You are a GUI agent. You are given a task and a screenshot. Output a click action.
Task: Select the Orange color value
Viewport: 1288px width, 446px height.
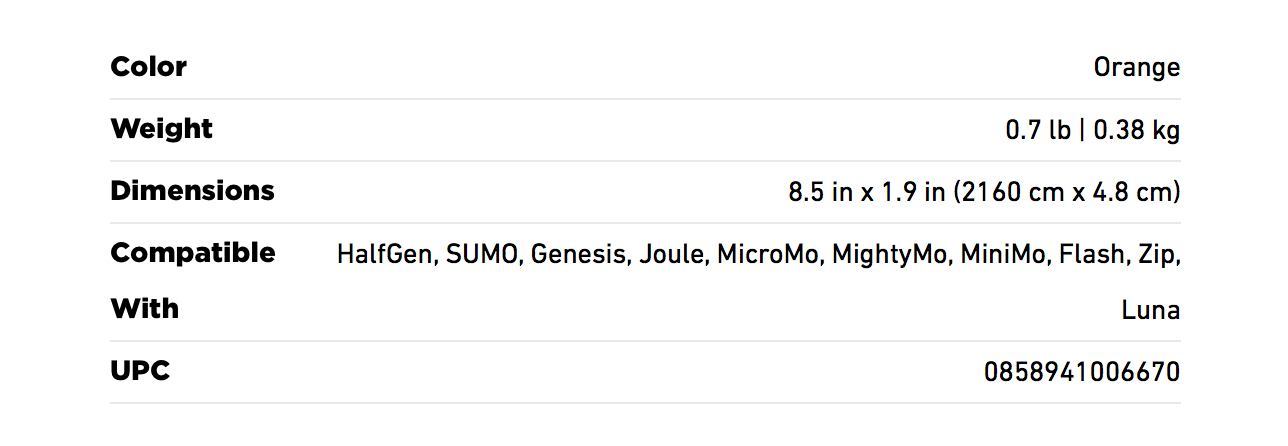[x=1137, y=68]
